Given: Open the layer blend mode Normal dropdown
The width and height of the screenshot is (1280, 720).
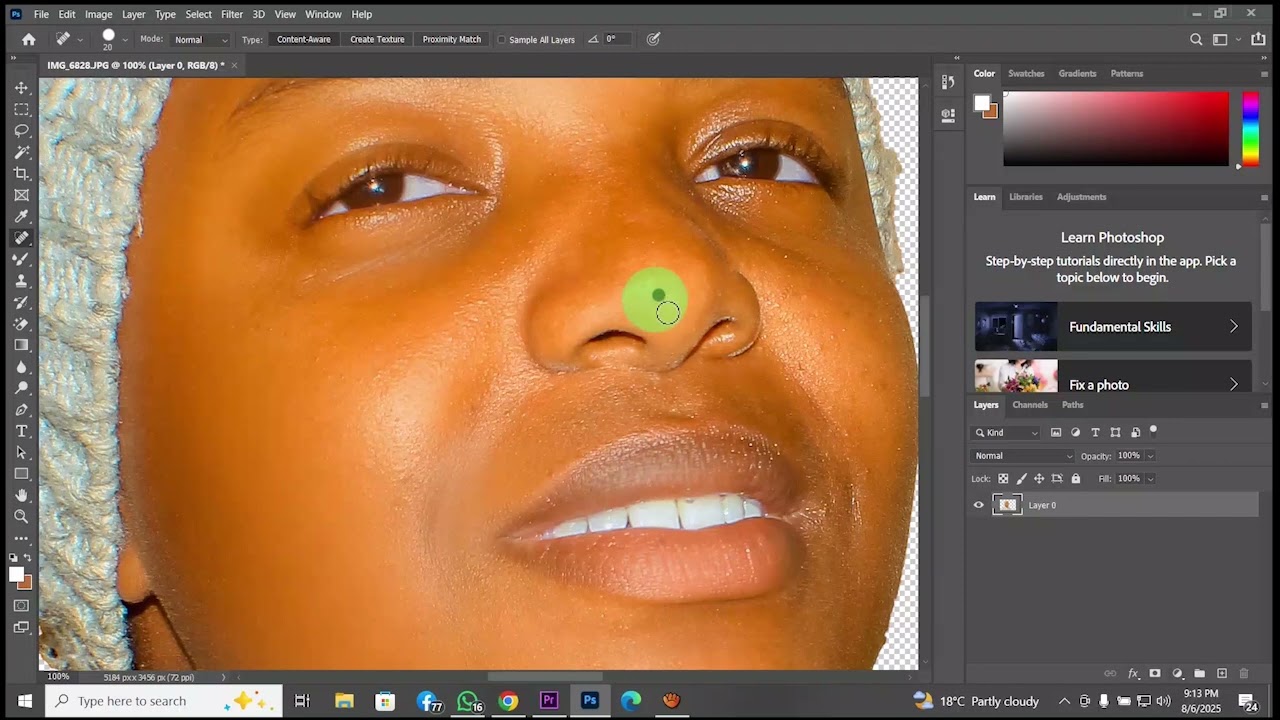Looking at the screenshot, I should coord(1023,456).
